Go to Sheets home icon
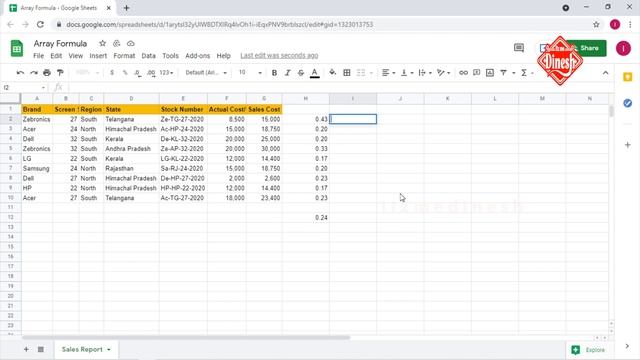 click(x=17, y=49)
